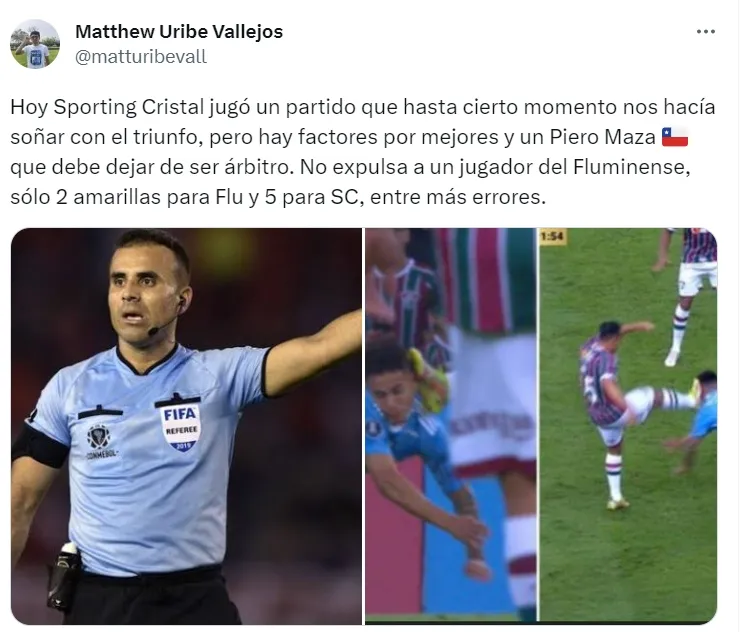745x632 pixels.
Task: Click the words 'Piero Maza' in the tweet
Action: point(602,137)
